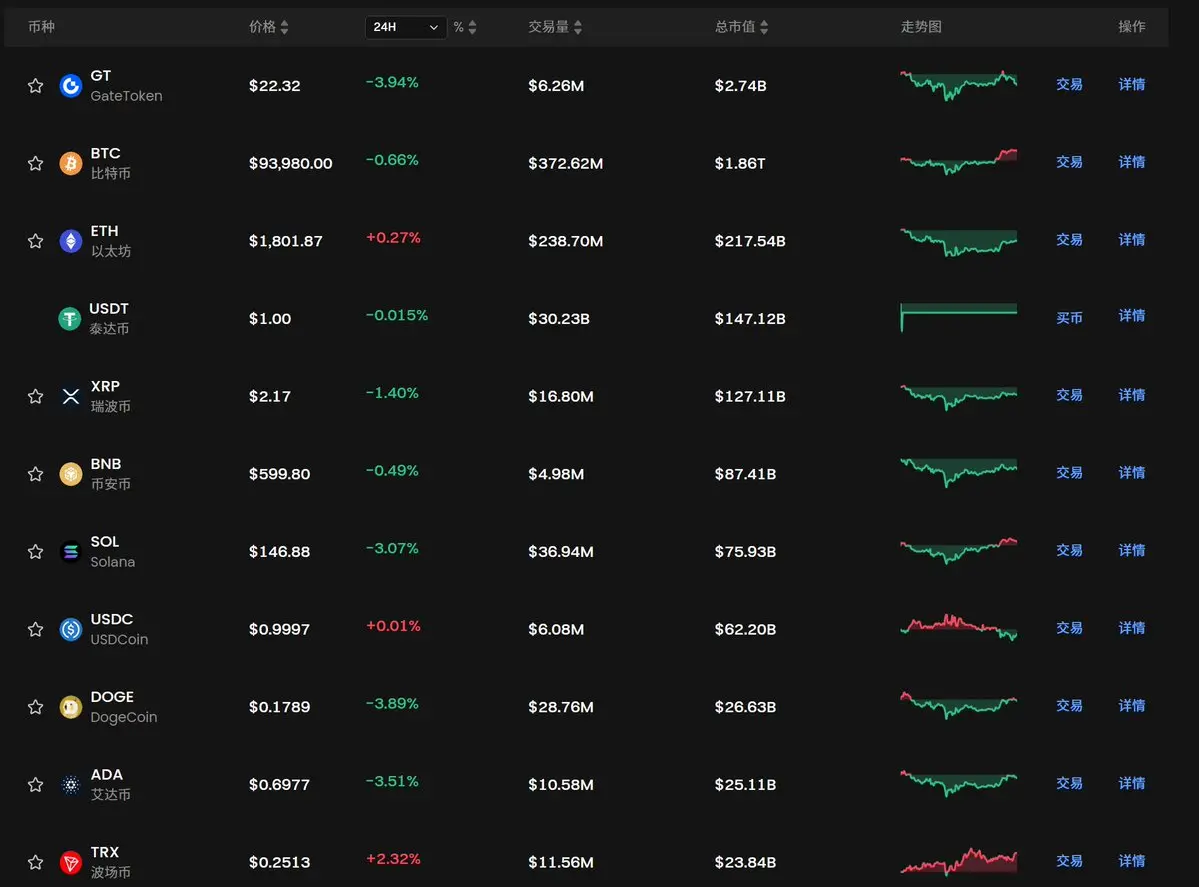The width and height of the screenshot is (1199, 887).
Task: Add DOGE to favorites via star
Action: click(35, 707)
